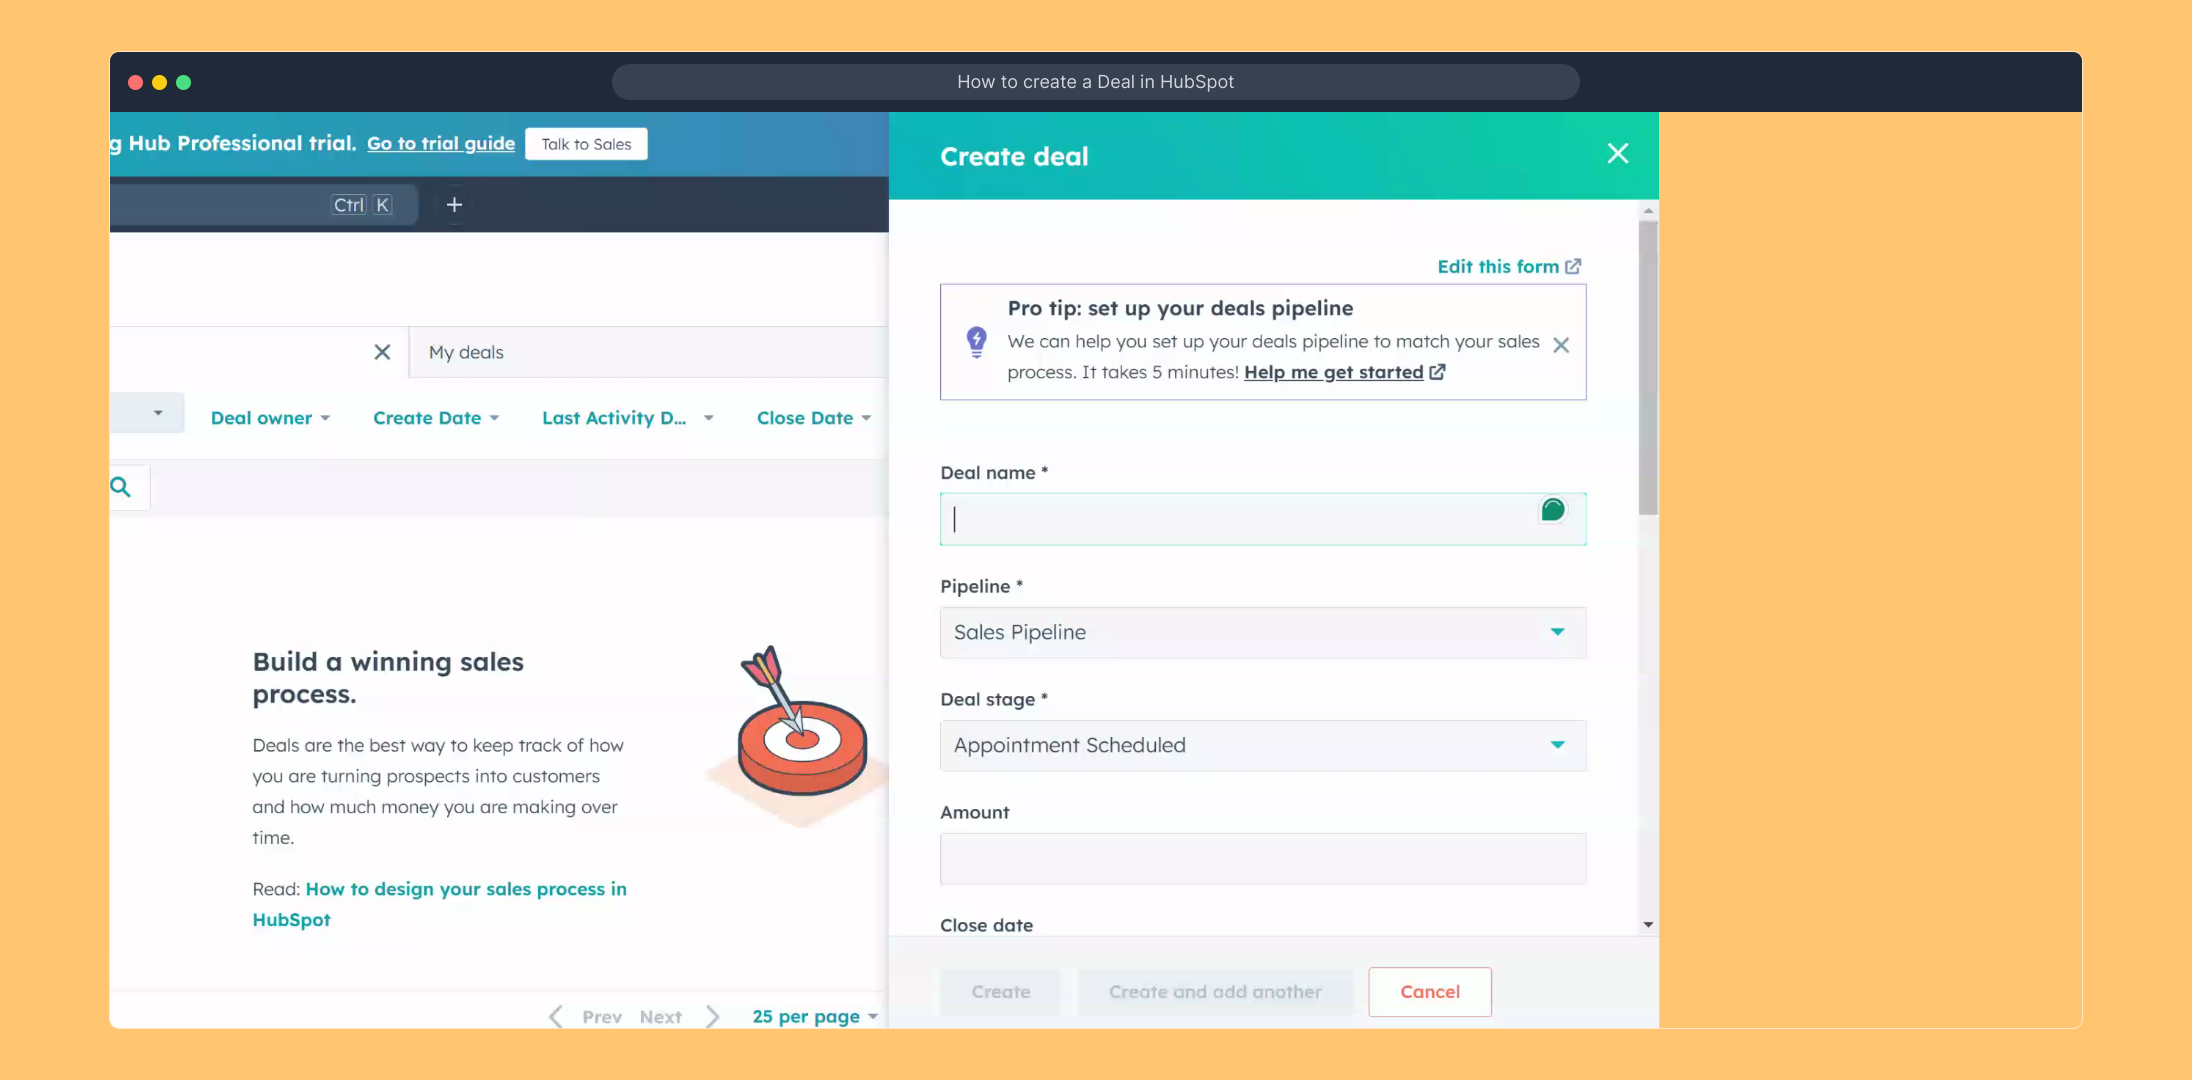Viewport: 2192px width, 1080px height.
Task: Open the Create Date filter
Action: (435, 418)
